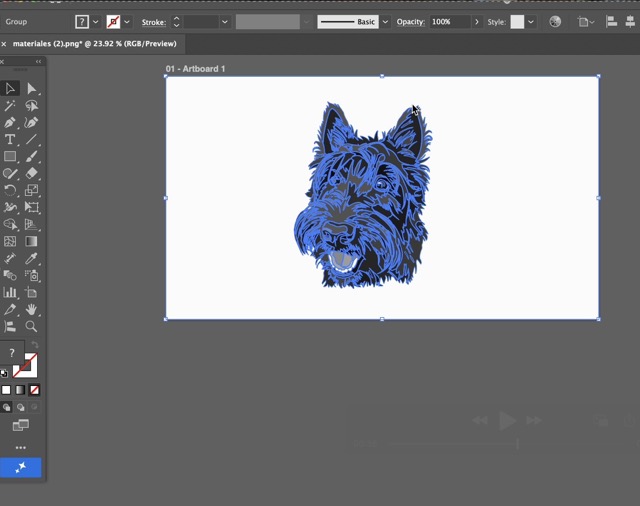640x506 pixels.
Task: Expand stroke weight dropdown
Action: [224, 22]
